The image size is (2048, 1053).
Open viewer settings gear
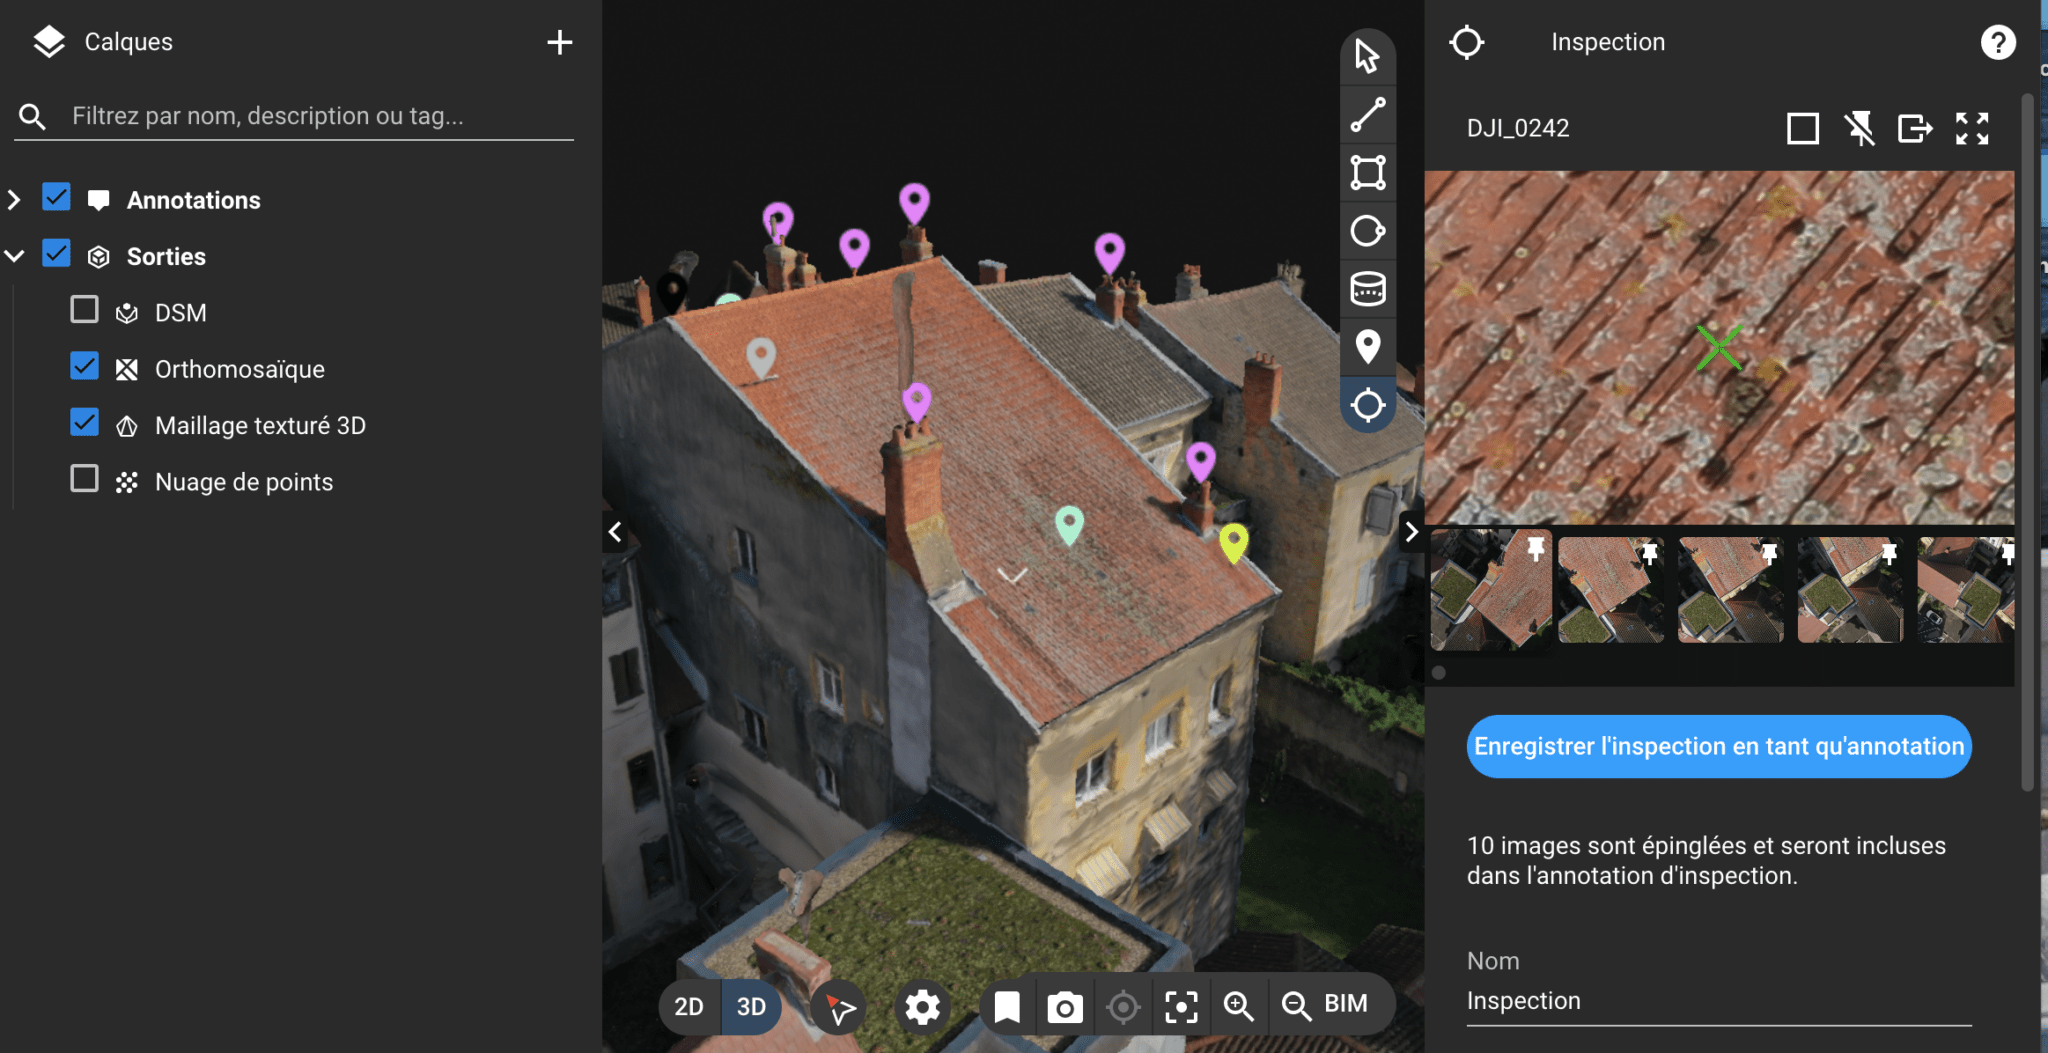pyautogui.click(x=922, y=1007)
